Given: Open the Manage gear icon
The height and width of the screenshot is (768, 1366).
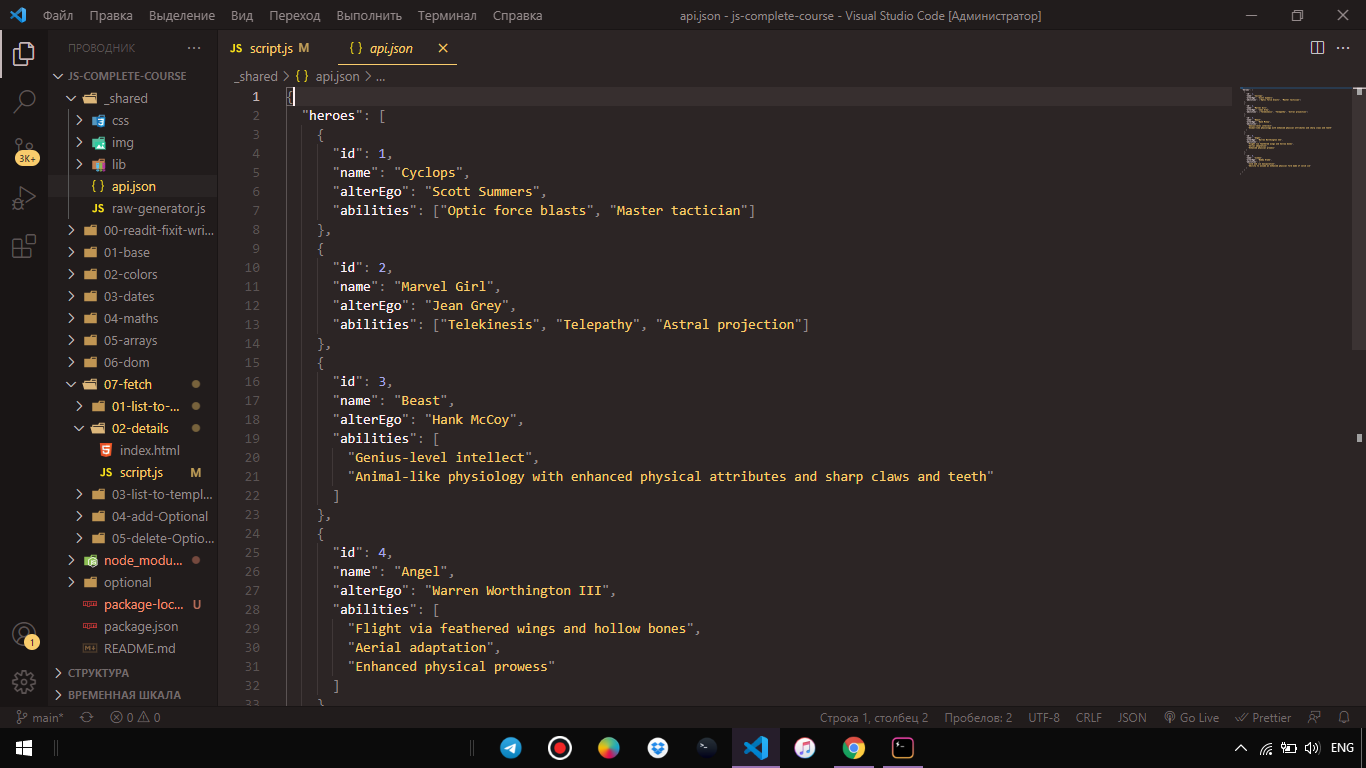Looking at the screenshot, I should [x=24, y=682].
